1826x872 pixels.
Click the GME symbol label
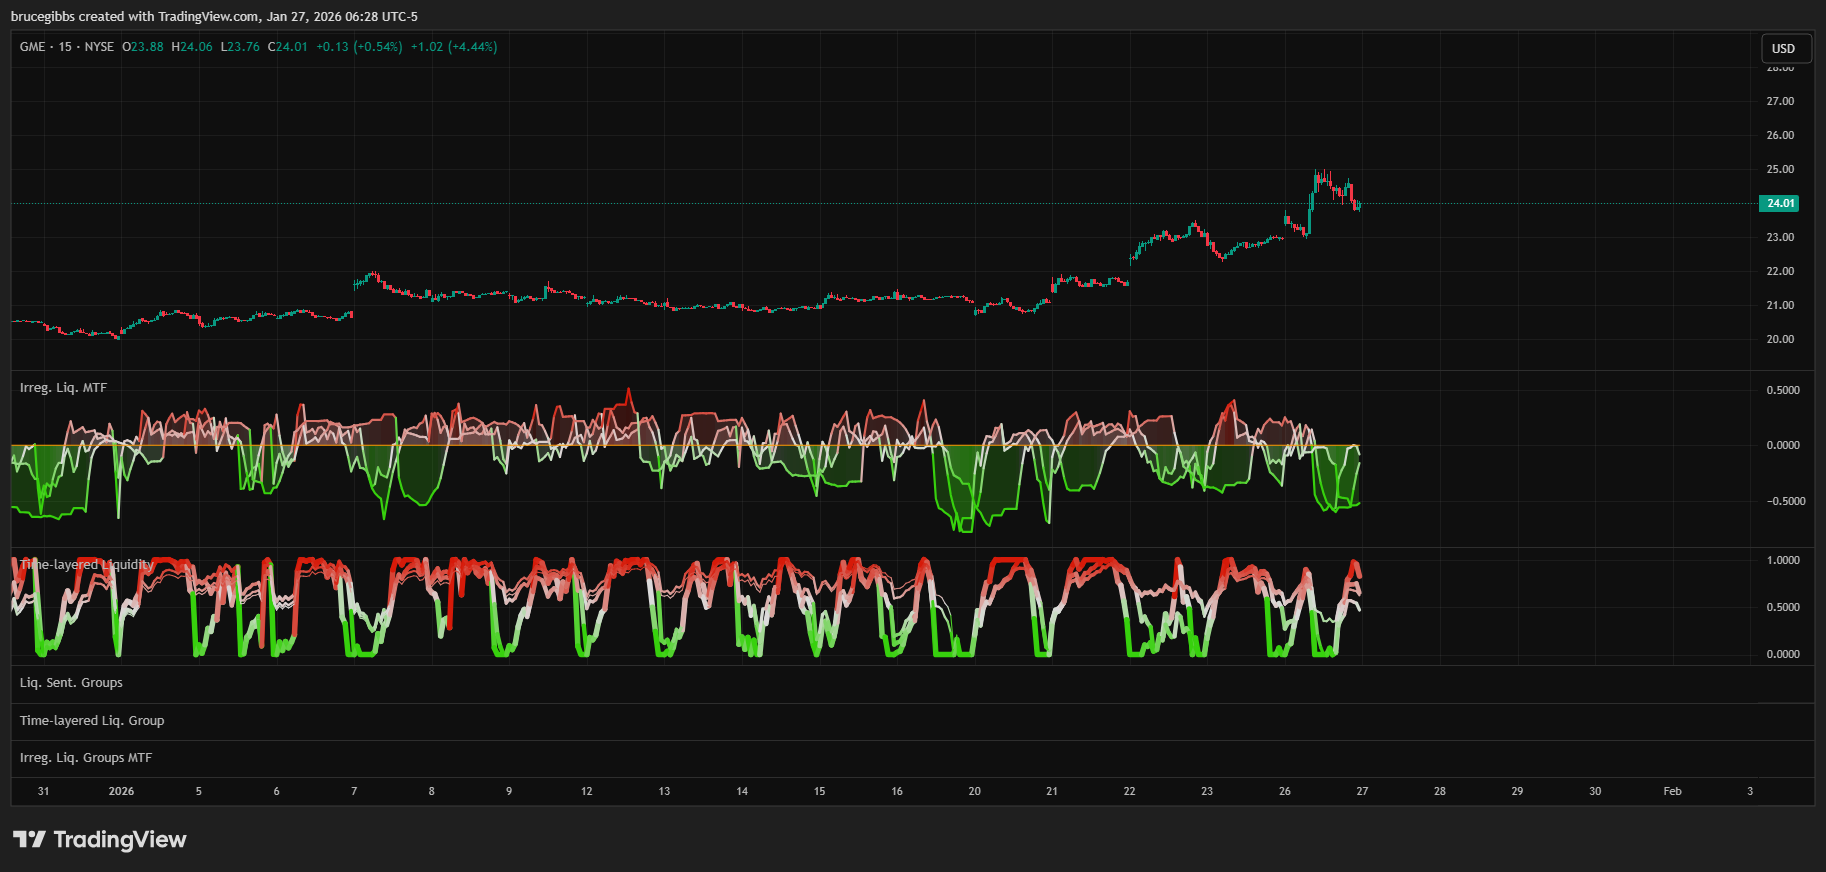pos(32,47)
